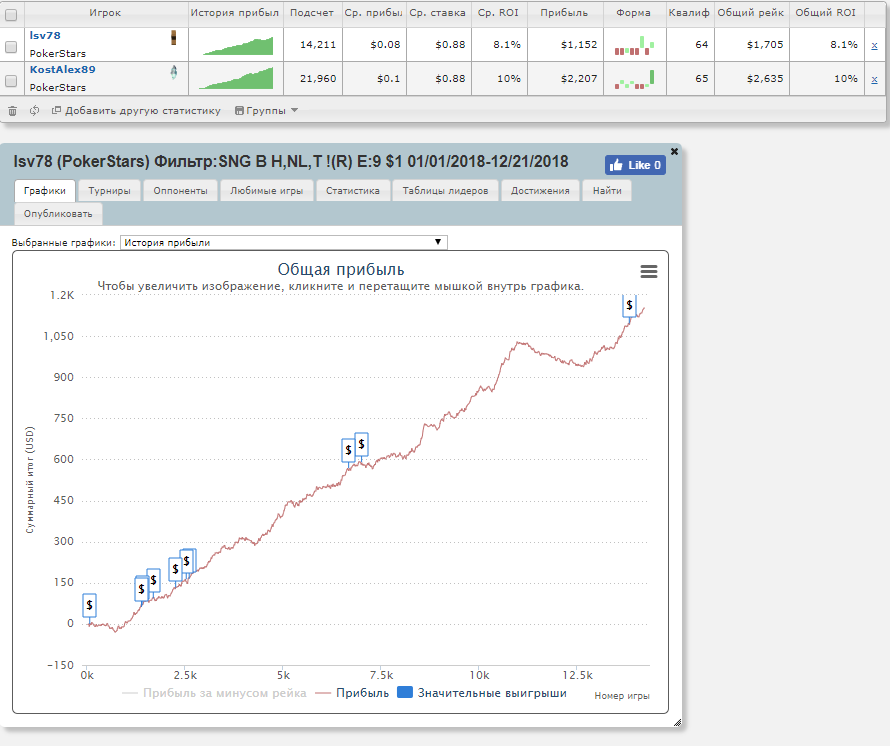This screenshot has height=746, width=890.
Task: Open player link lsv78
Action: 45,35
